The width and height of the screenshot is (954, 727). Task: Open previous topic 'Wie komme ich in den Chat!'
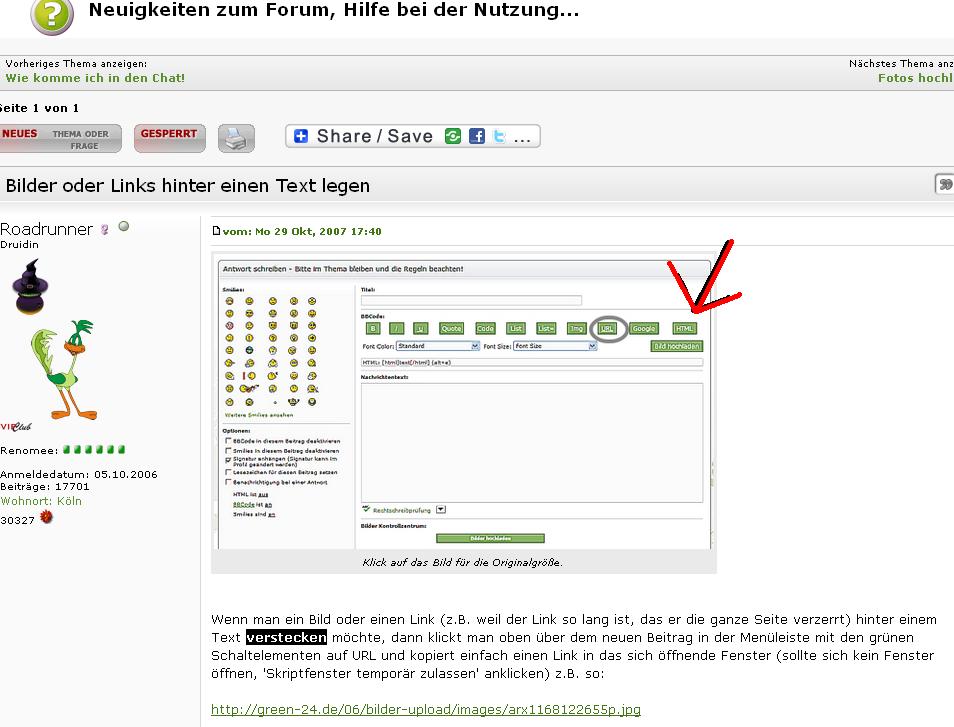(x=95, y=77)
